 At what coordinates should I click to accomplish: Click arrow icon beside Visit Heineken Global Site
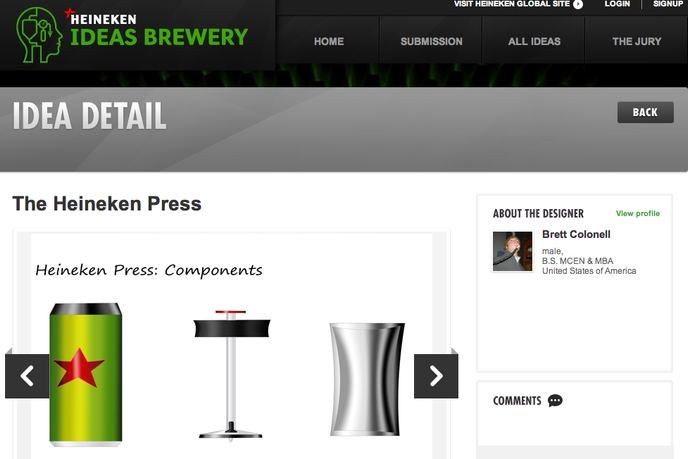click(578, 4)
